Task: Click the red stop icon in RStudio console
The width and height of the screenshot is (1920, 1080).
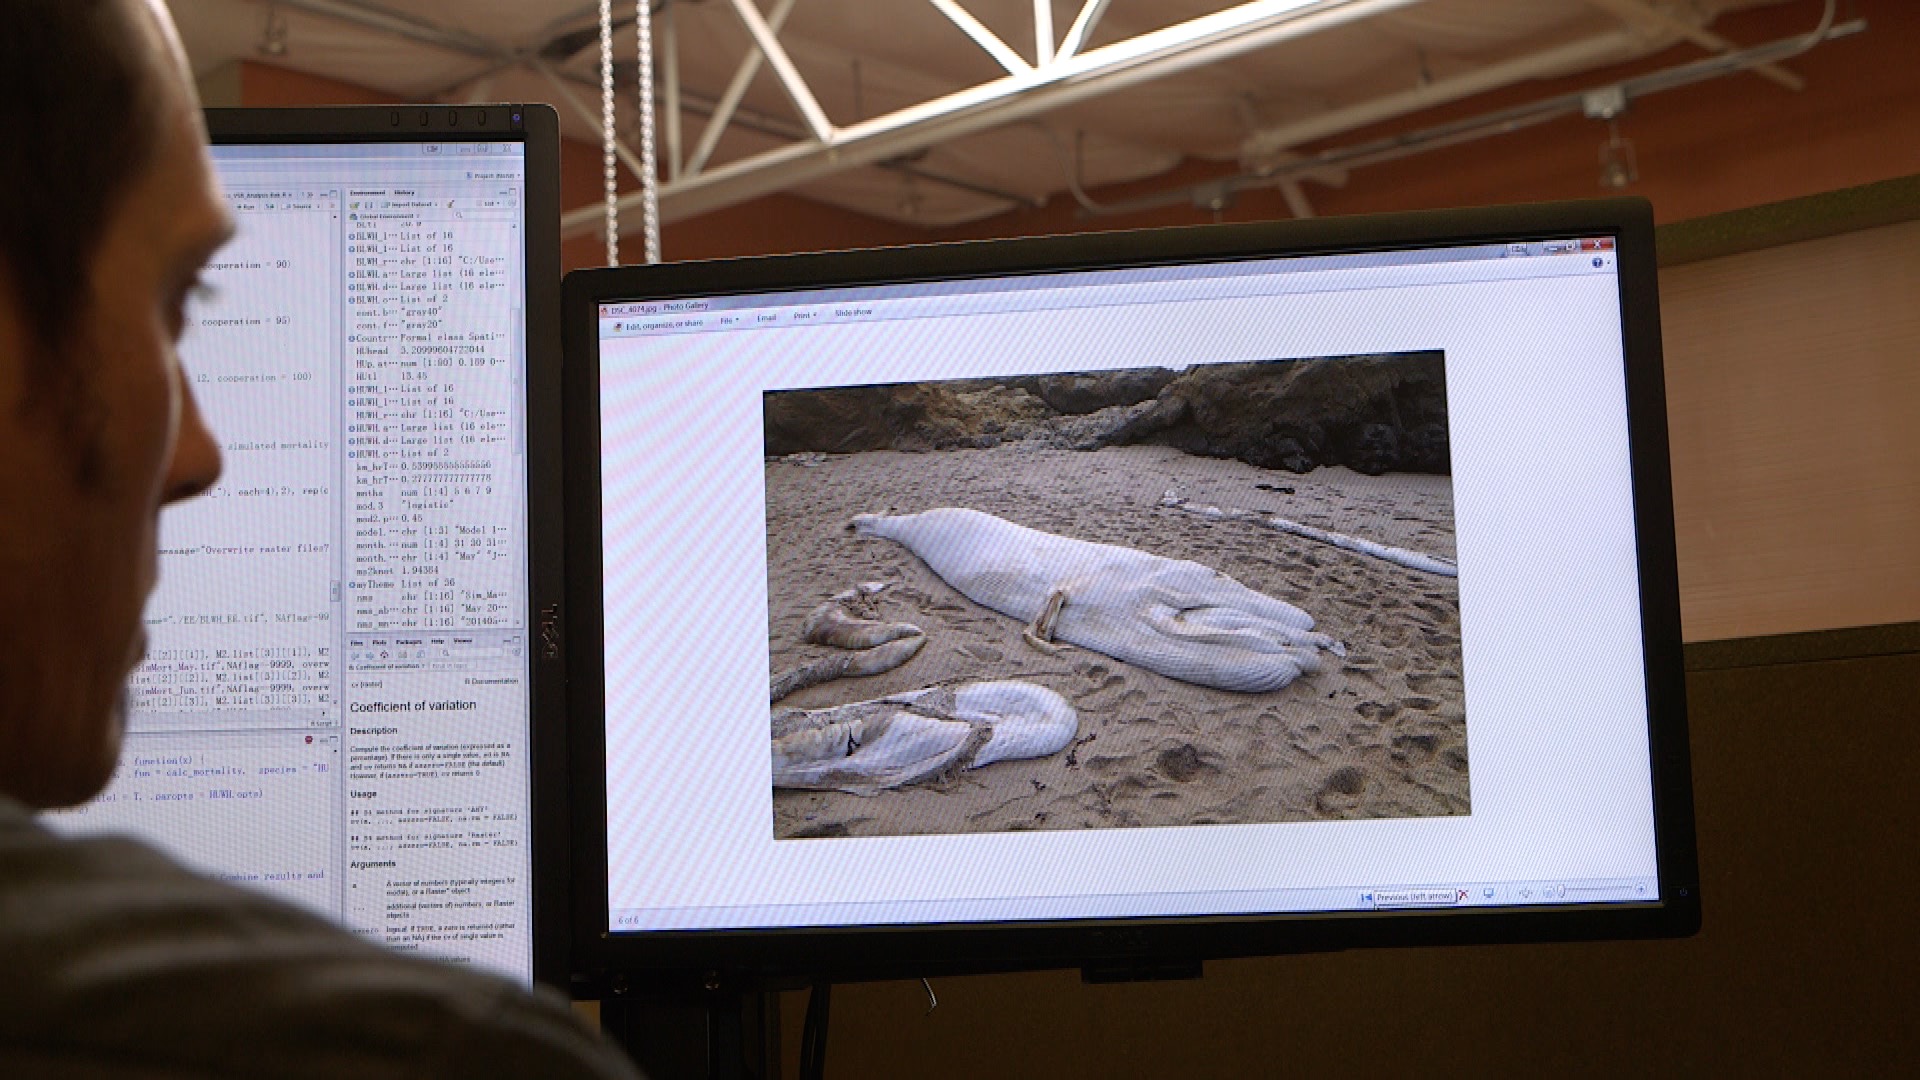Action: pyautogui.click(x=309, y=740)
